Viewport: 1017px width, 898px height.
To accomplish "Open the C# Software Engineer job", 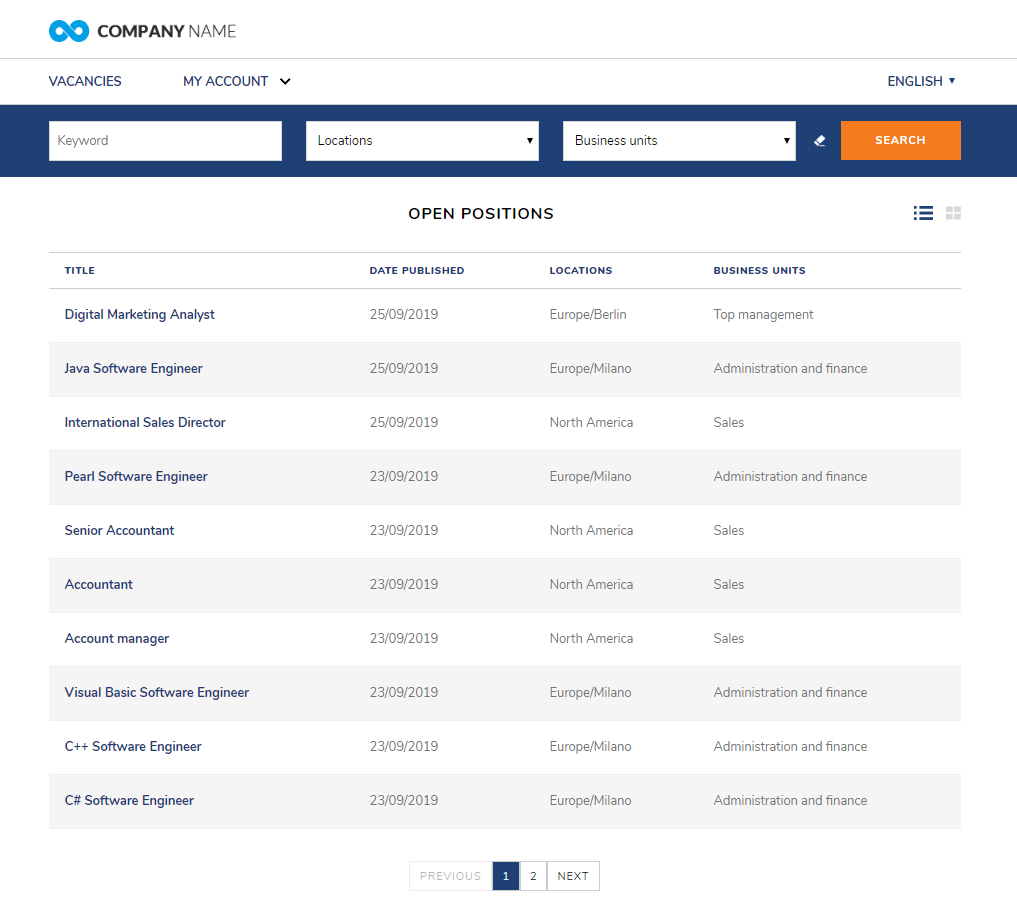I will tap(127, 800).
